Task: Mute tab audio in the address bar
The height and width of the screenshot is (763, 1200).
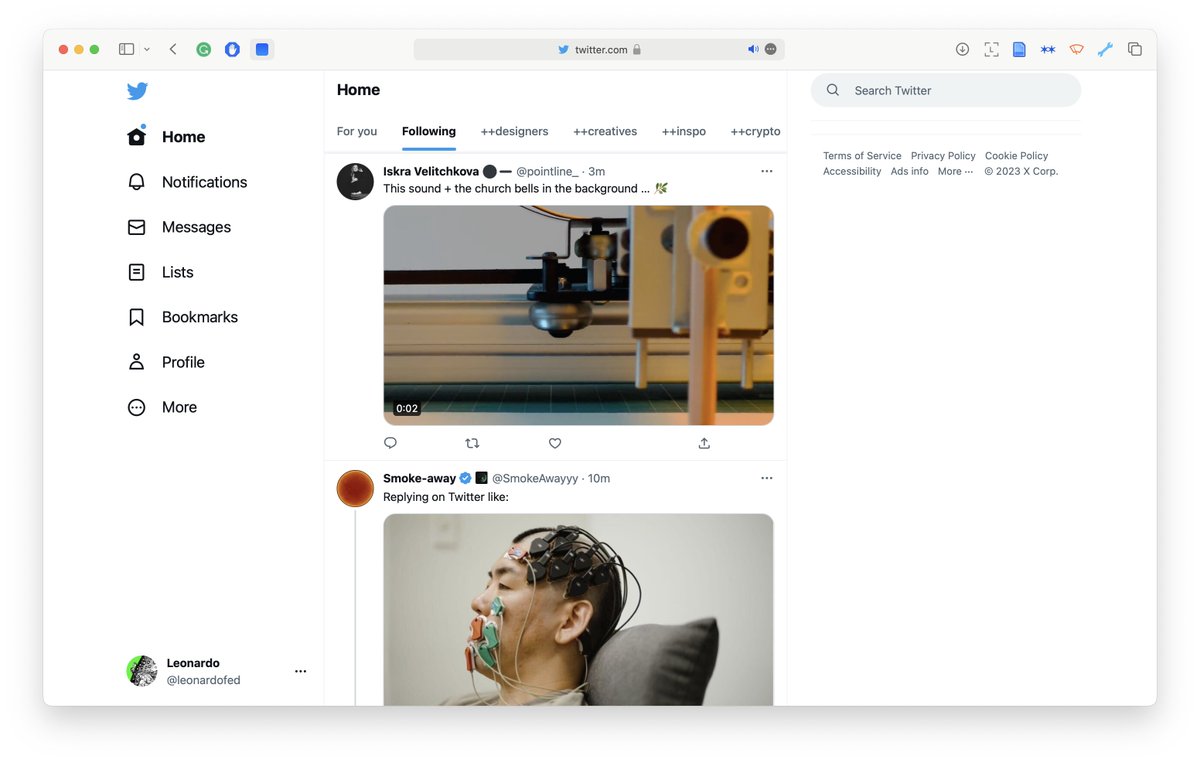Action: [x=752, y=48]
